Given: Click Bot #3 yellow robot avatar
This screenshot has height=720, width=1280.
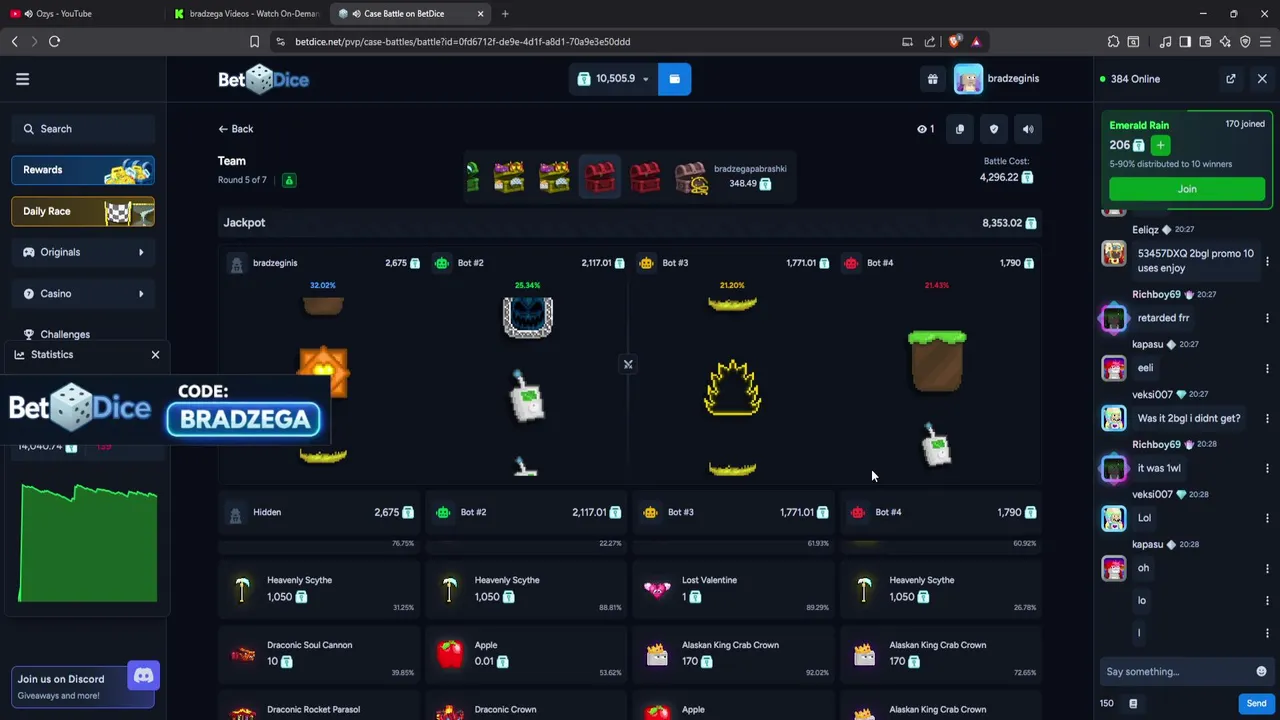Looking at the screenshot, I should point(647,263).
